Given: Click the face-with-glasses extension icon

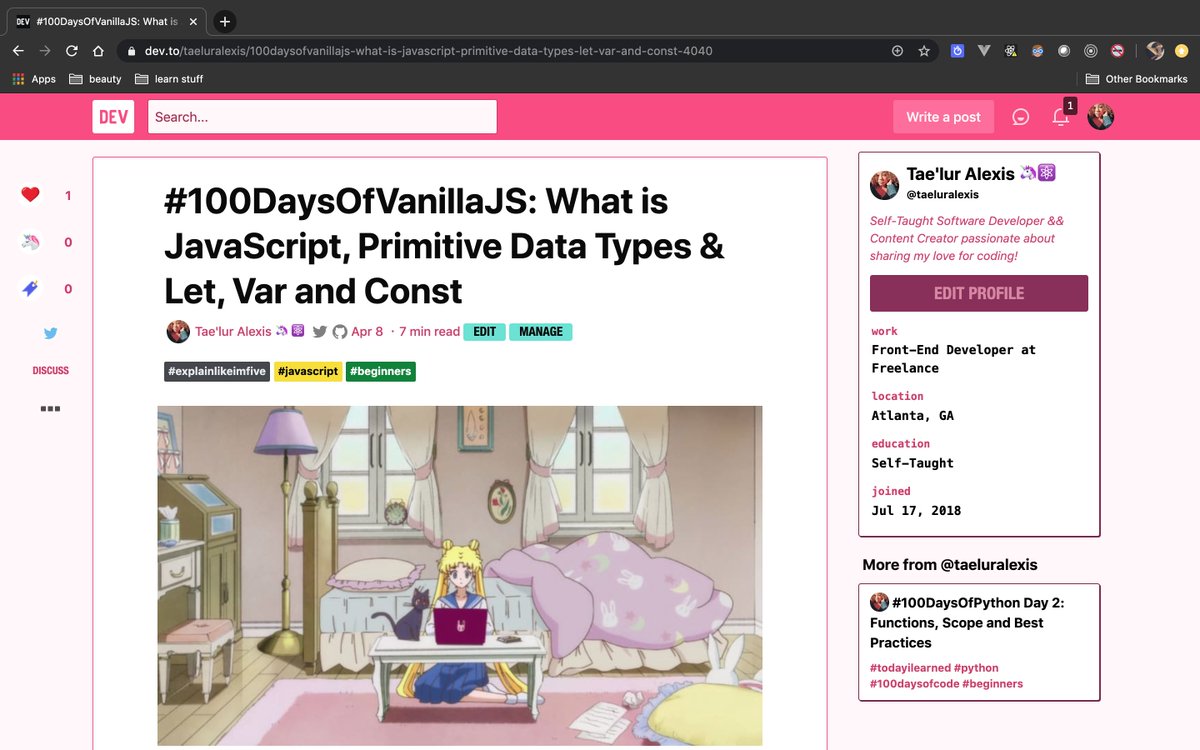Looking at the screenshot, I should click(1037, 51).
